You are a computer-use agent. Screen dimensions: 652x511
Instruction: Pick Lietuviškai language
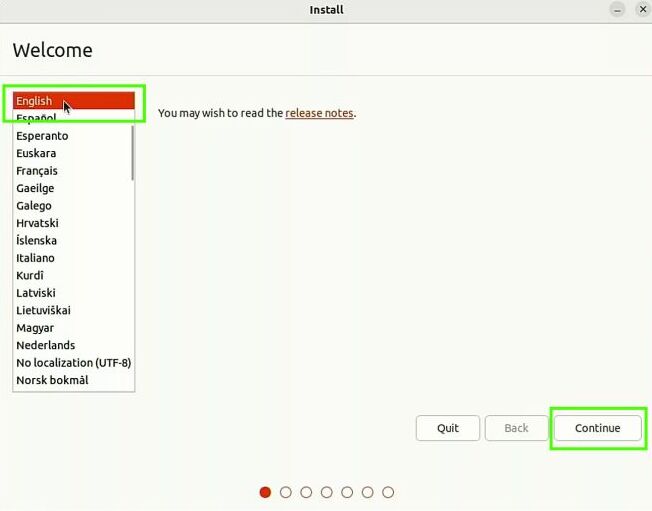pyautogui.click(x=74, y=311)
